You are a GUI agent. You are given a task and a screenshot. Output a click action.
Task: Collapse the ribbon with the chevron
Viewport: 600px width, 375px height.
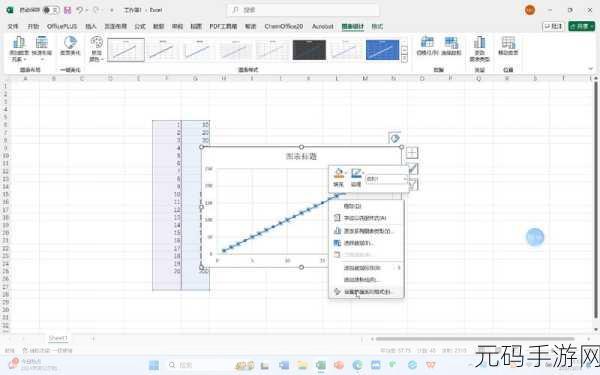coord(590,69)
